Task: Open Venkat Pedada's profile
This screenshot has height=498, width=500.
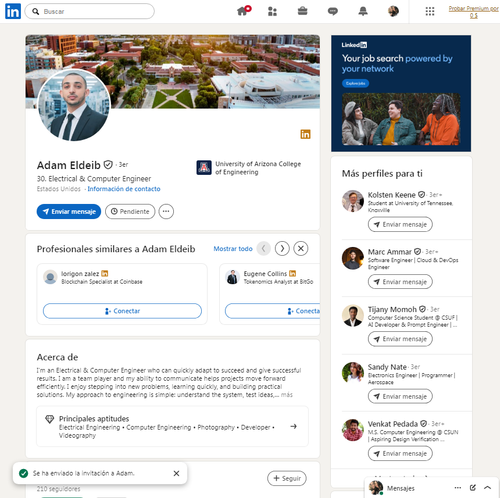Action: tap(393, 424)
